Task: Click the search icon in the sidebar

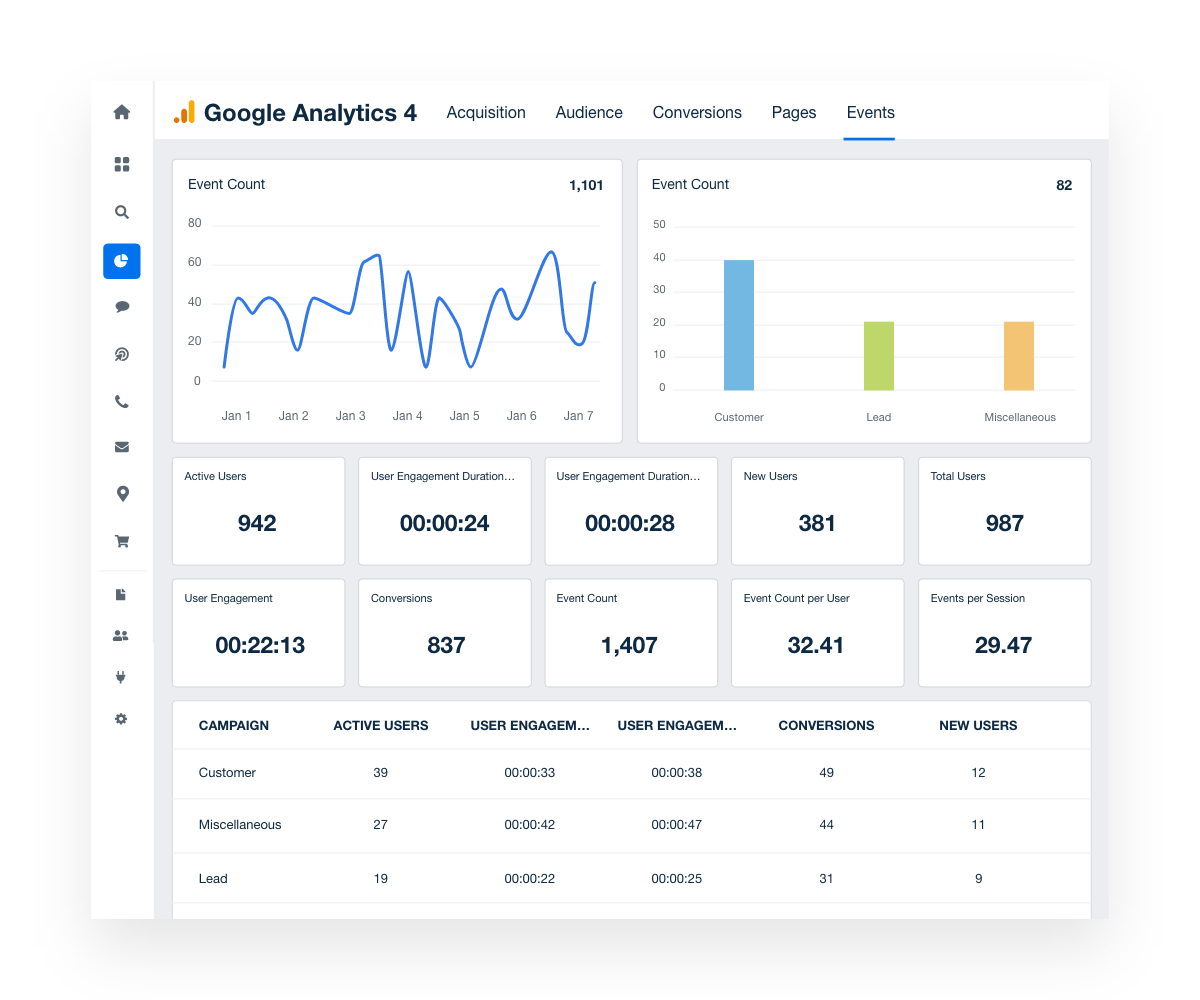Action: click(121, 212)
